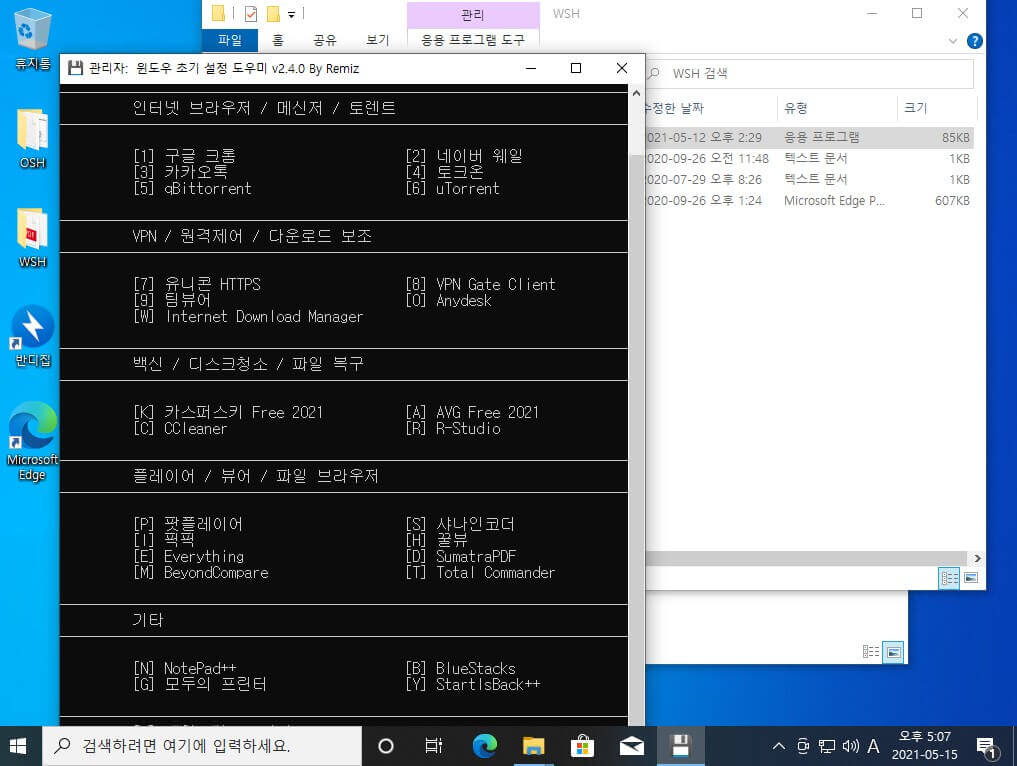Open the 파일 ribbon tab
Image resolution: width=1017 pixels, height=766 pixels.
point(230,40)
